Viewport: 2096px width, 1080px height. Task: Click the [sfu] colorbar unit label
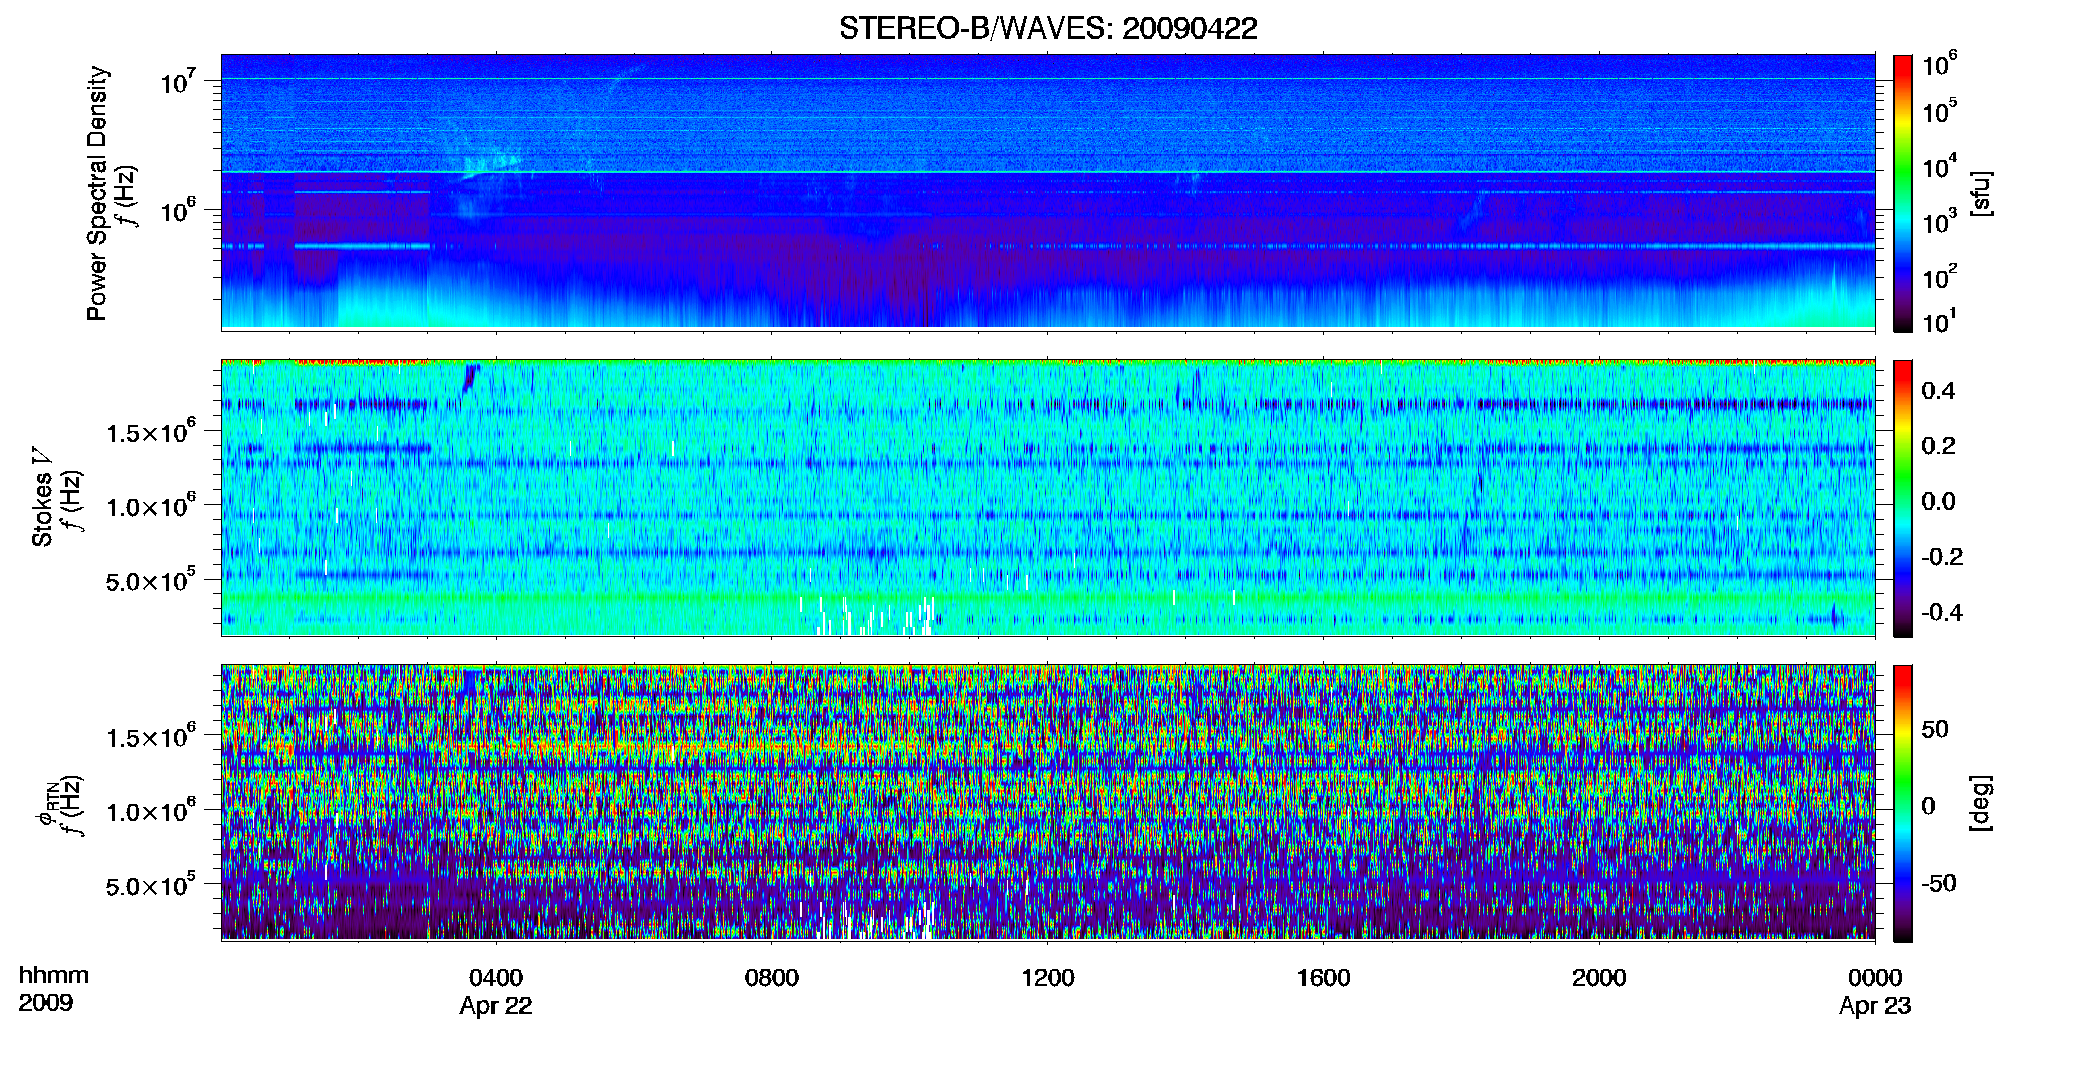click(x=1981, y=193)
